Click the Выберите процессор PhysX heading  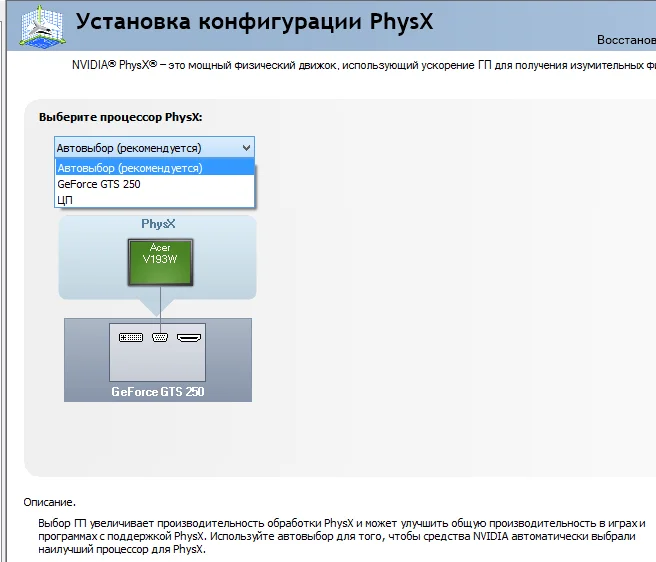(120, 117)
